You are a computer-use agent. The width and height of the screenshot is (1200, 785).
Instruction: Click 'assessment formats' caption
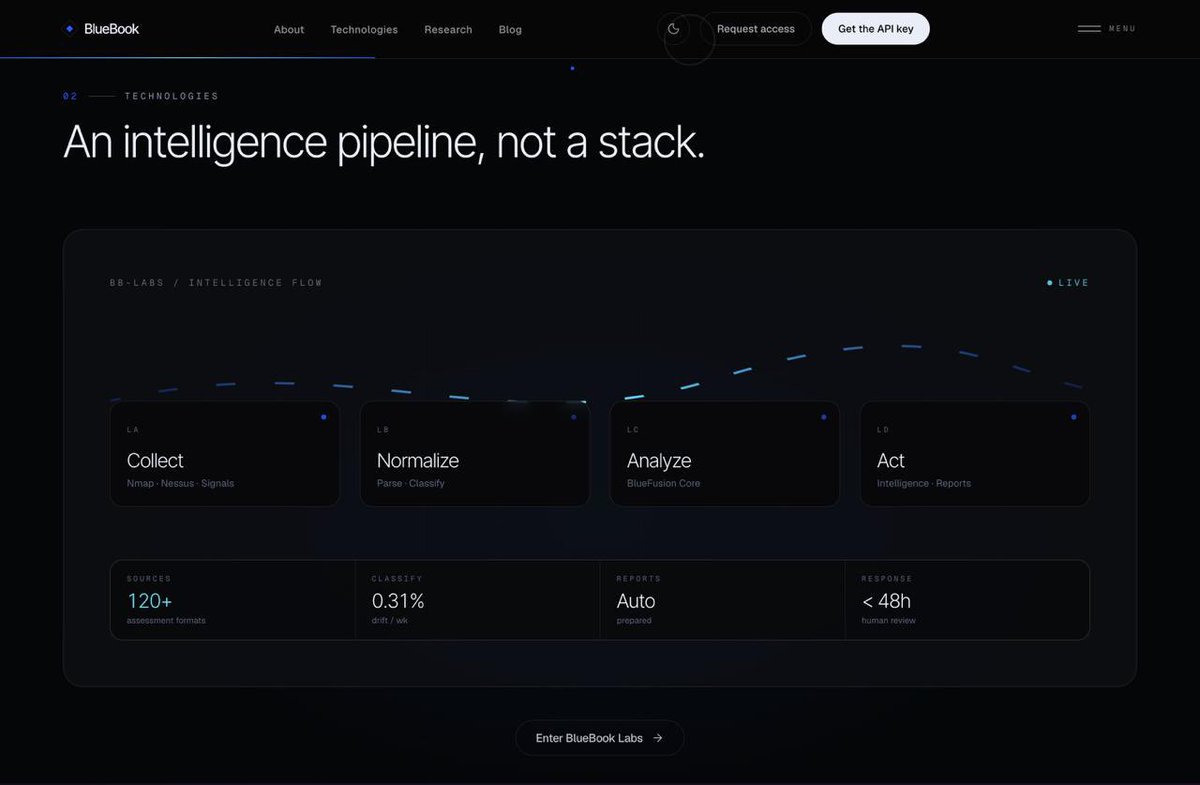click(166, 621)
